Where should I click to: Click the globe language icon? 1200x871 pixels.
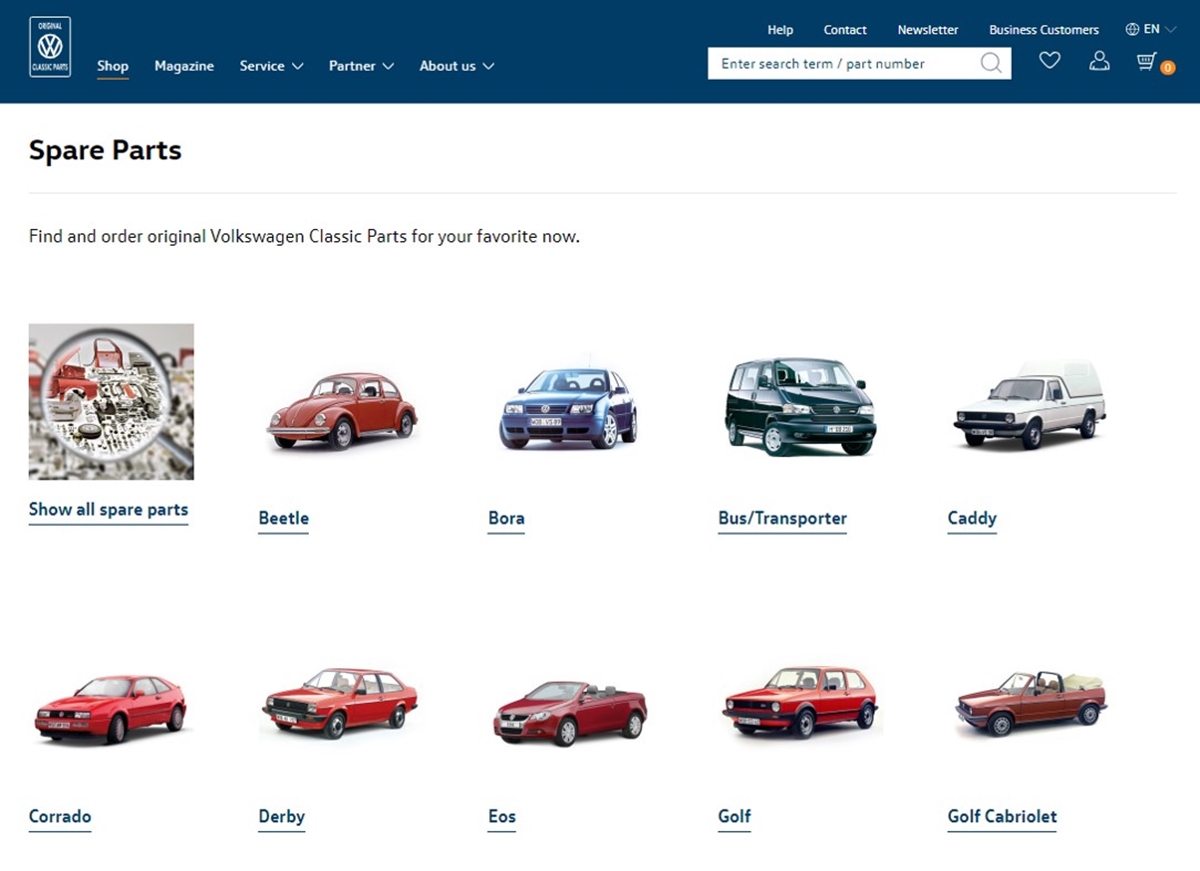click(1132, 29)
